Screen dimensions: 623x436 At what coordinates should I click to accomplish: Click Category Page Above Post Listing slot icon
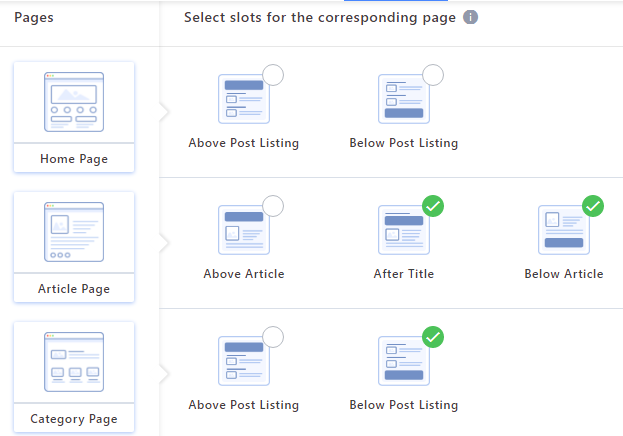pyautogui.click(x=244, y=361)
